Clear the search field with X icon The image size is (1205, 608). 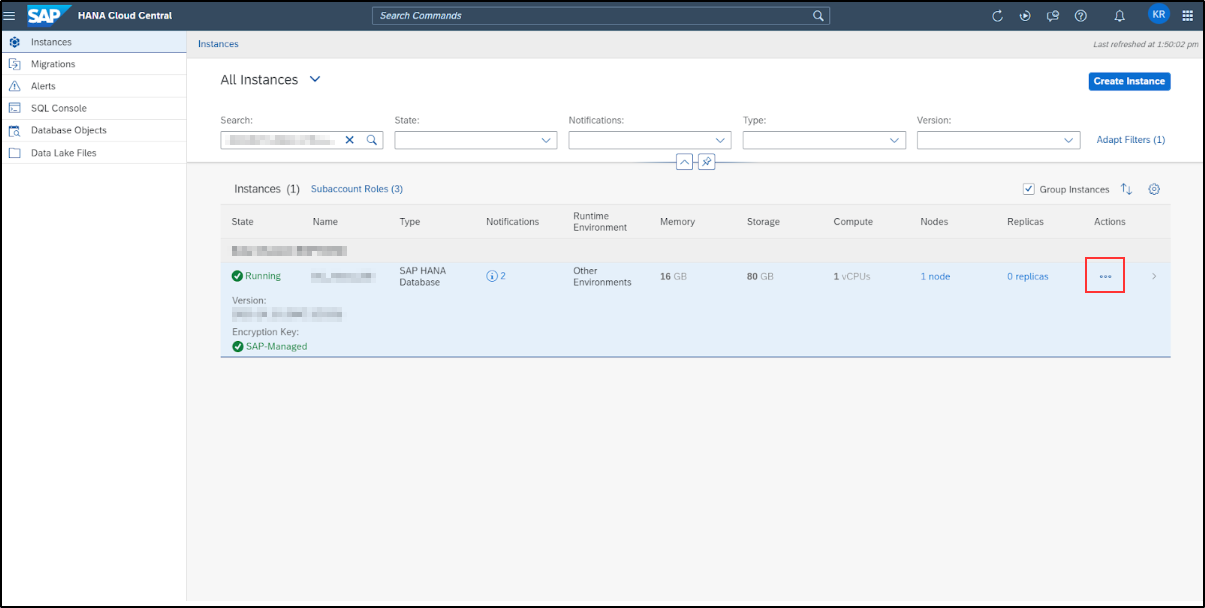[x=350, y=141]
